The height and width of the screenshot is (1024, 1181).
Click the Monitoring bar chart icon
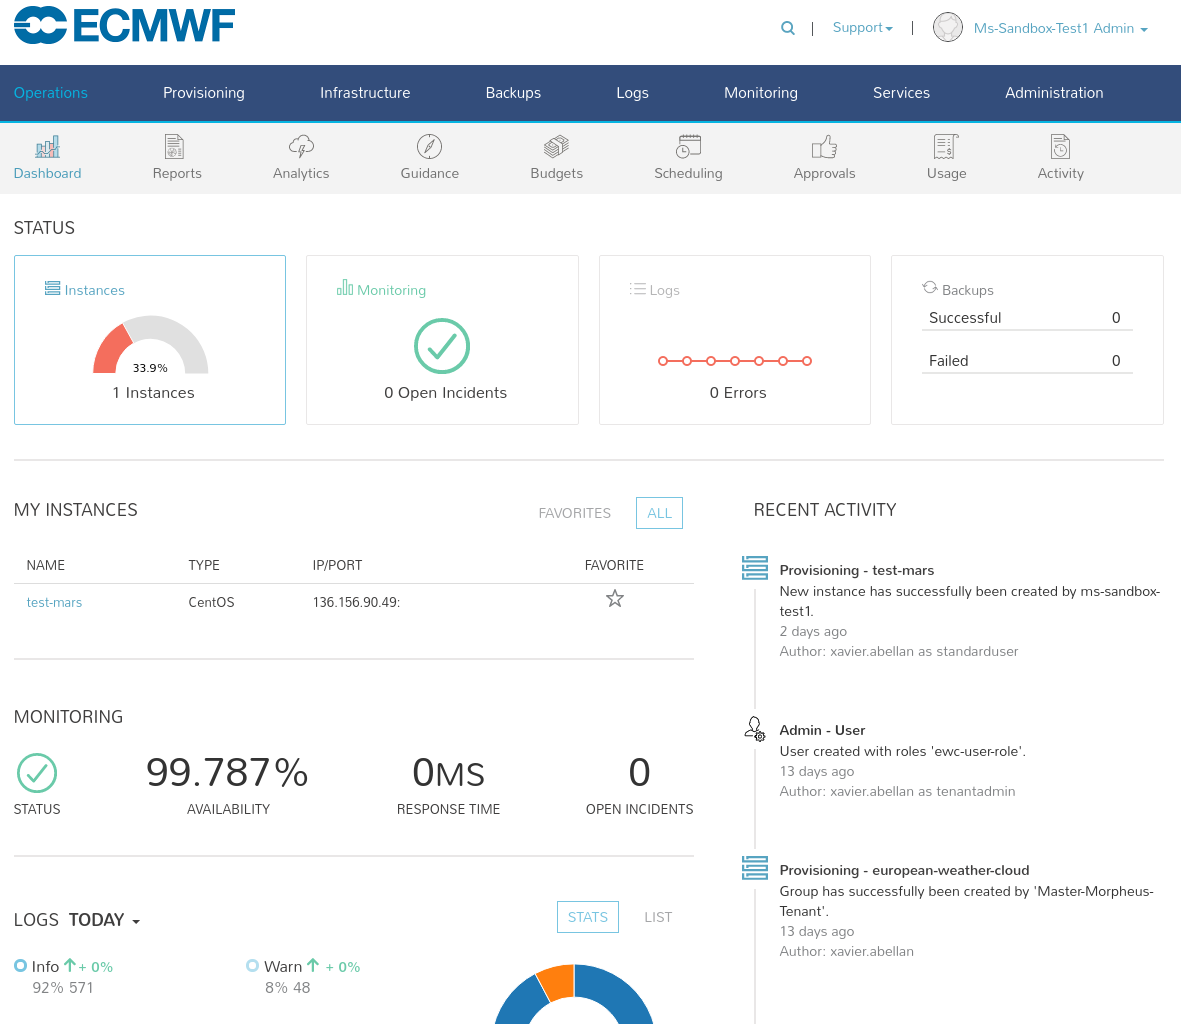point(345,288)
